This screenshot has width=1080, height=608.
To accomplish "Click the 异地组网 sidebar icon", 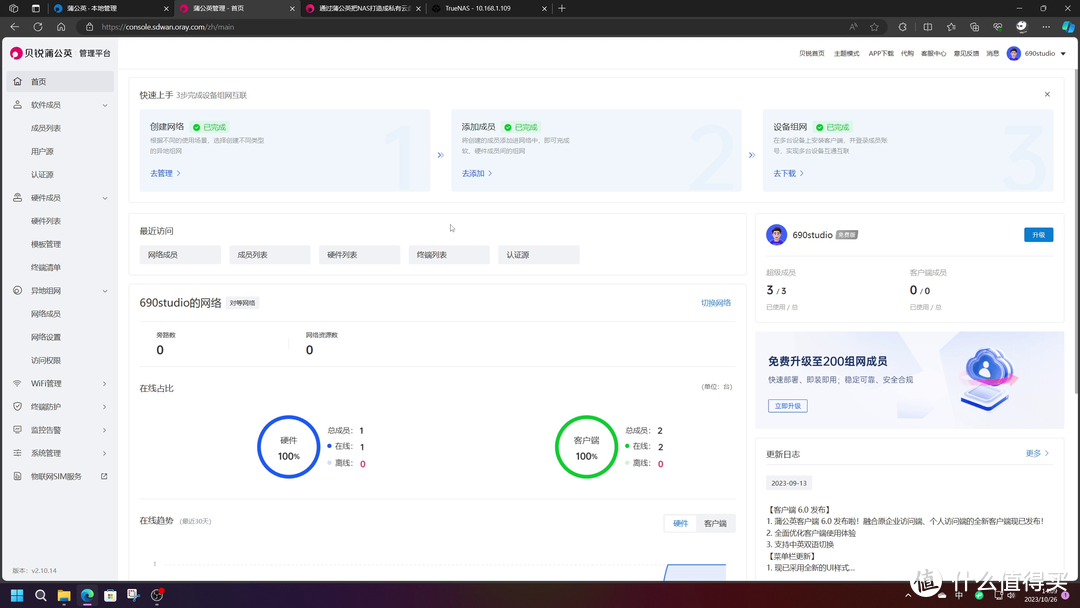I will click(17, 291).
